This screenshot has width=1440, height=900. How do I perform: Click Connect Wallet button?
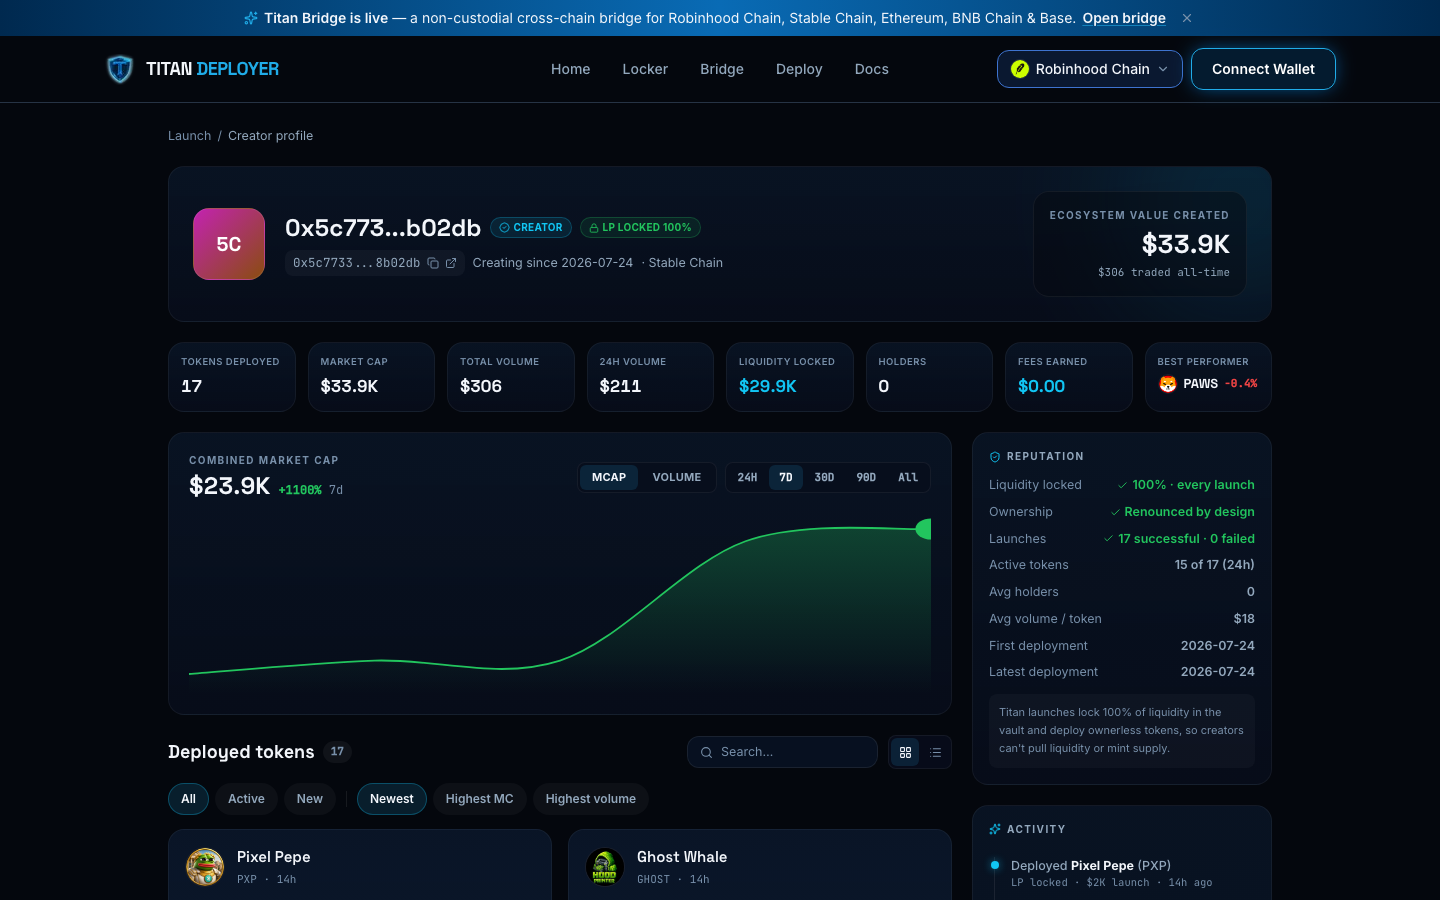(1263, 69)
